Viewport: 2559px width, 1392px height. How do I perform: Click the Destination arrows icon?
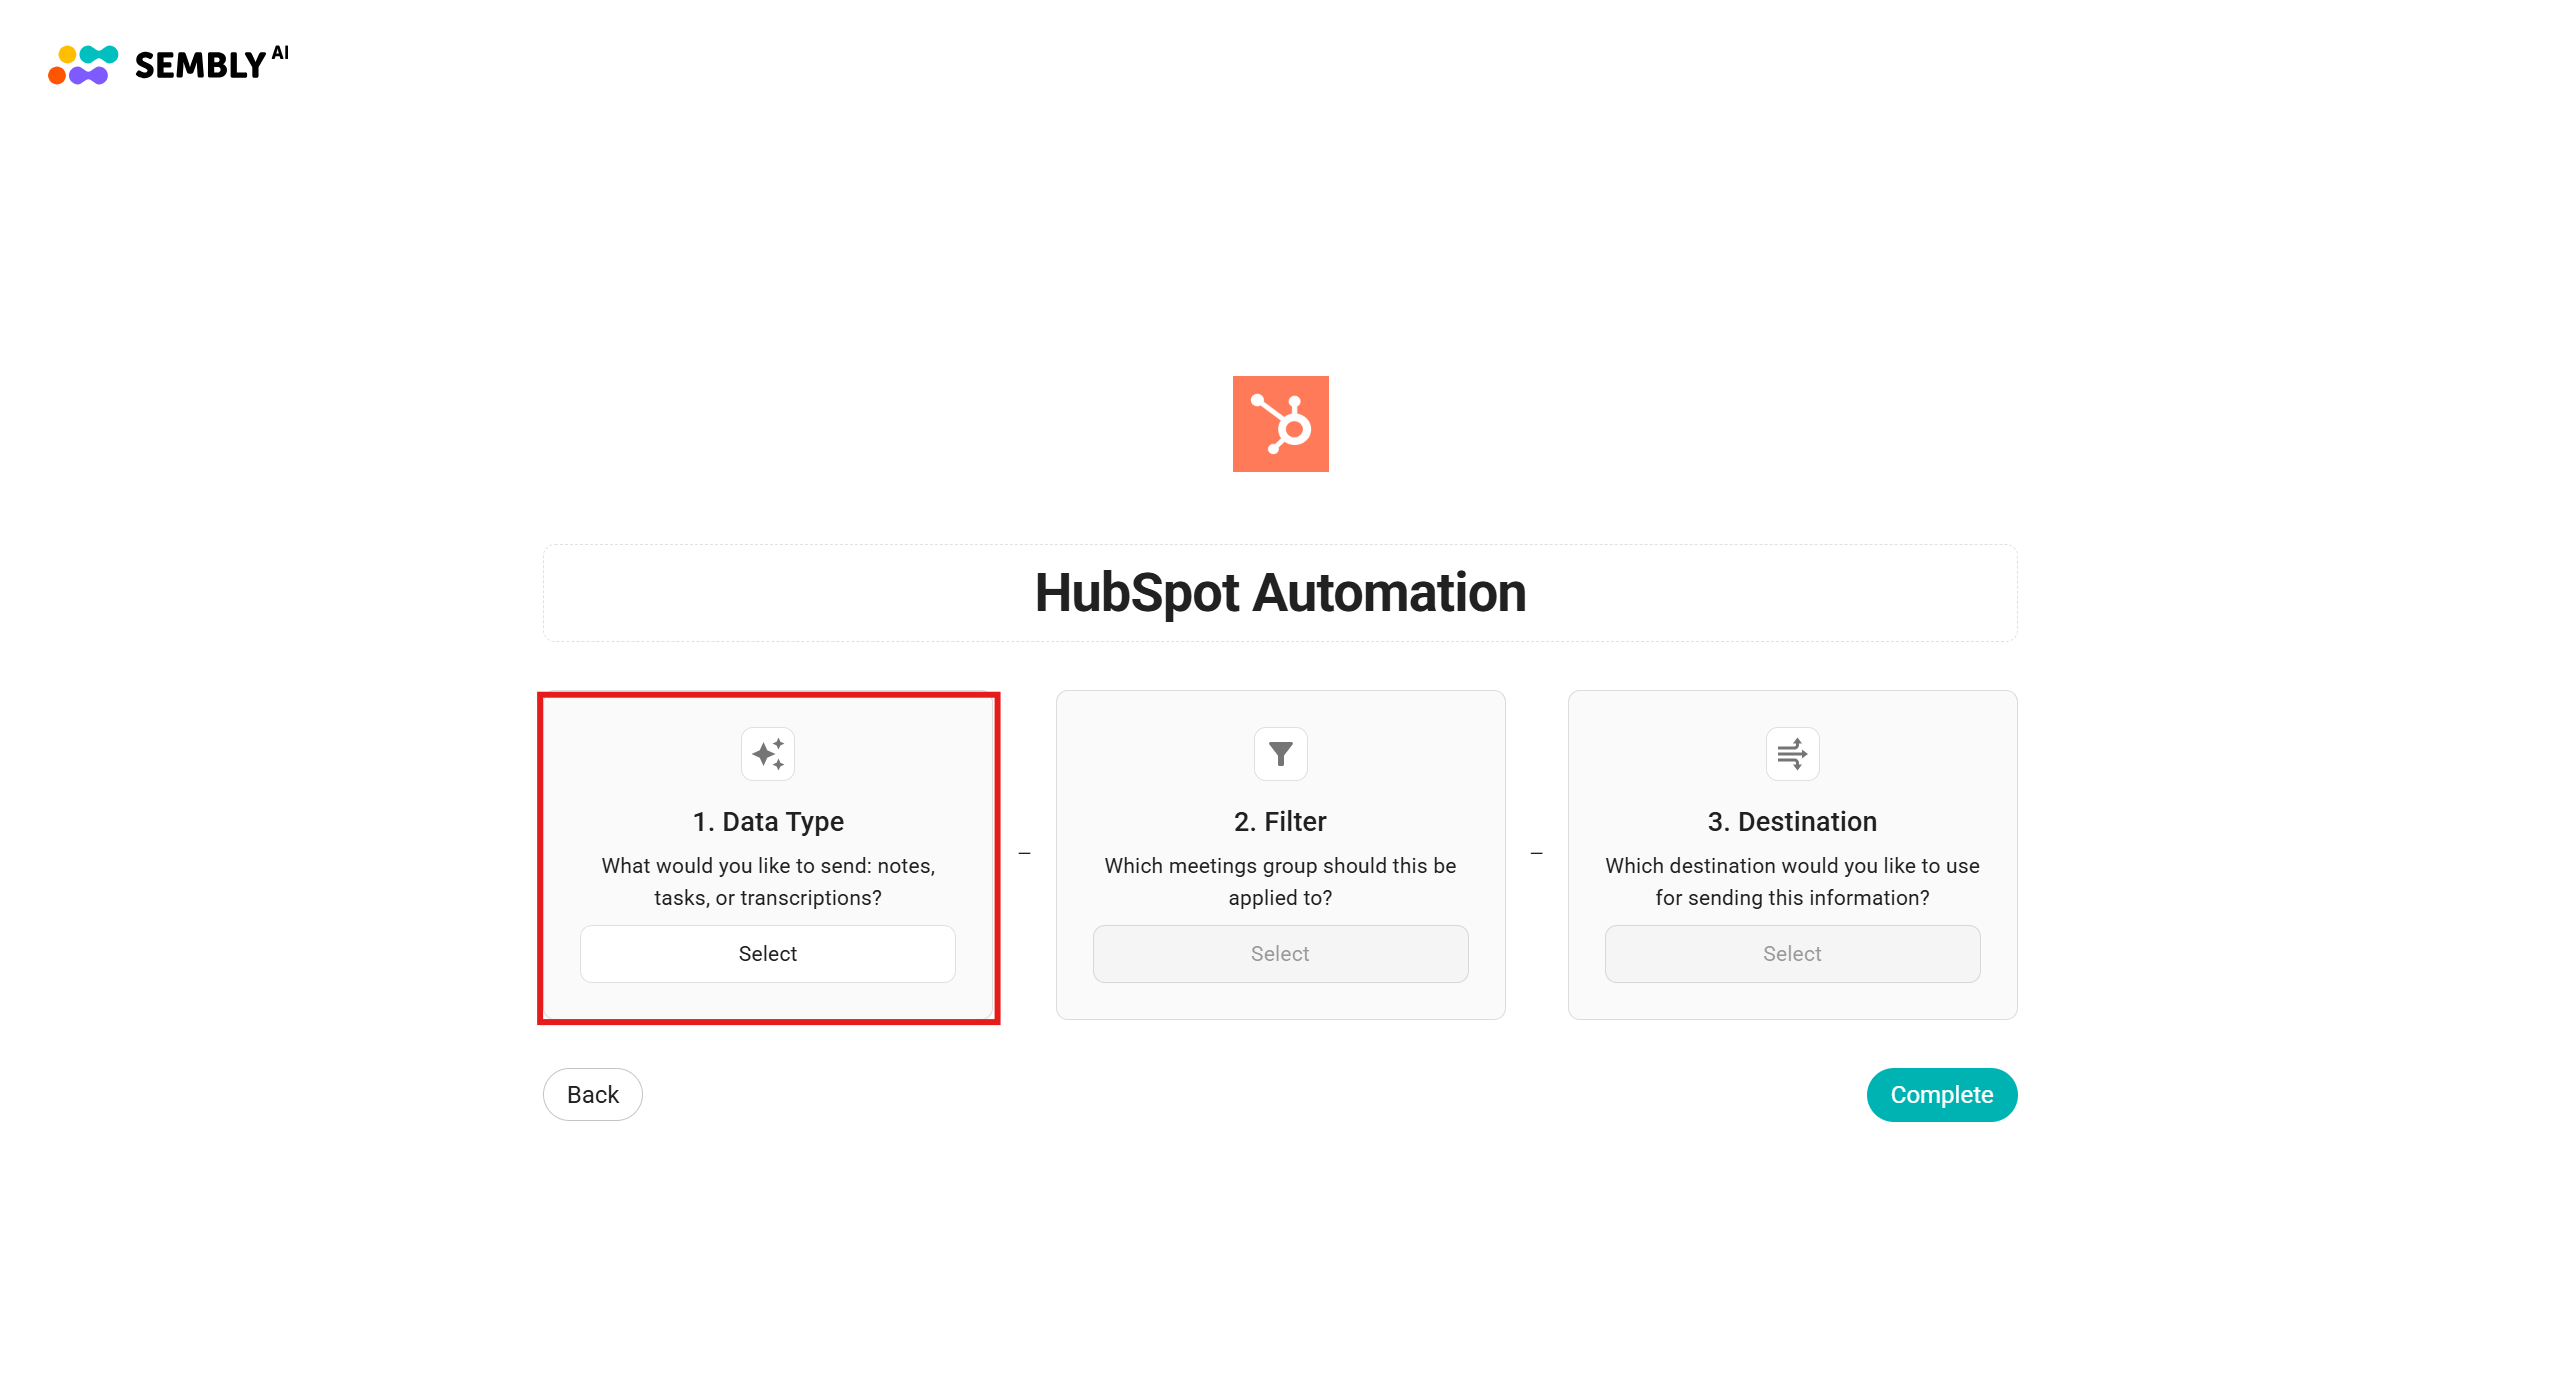[1792, 754]
